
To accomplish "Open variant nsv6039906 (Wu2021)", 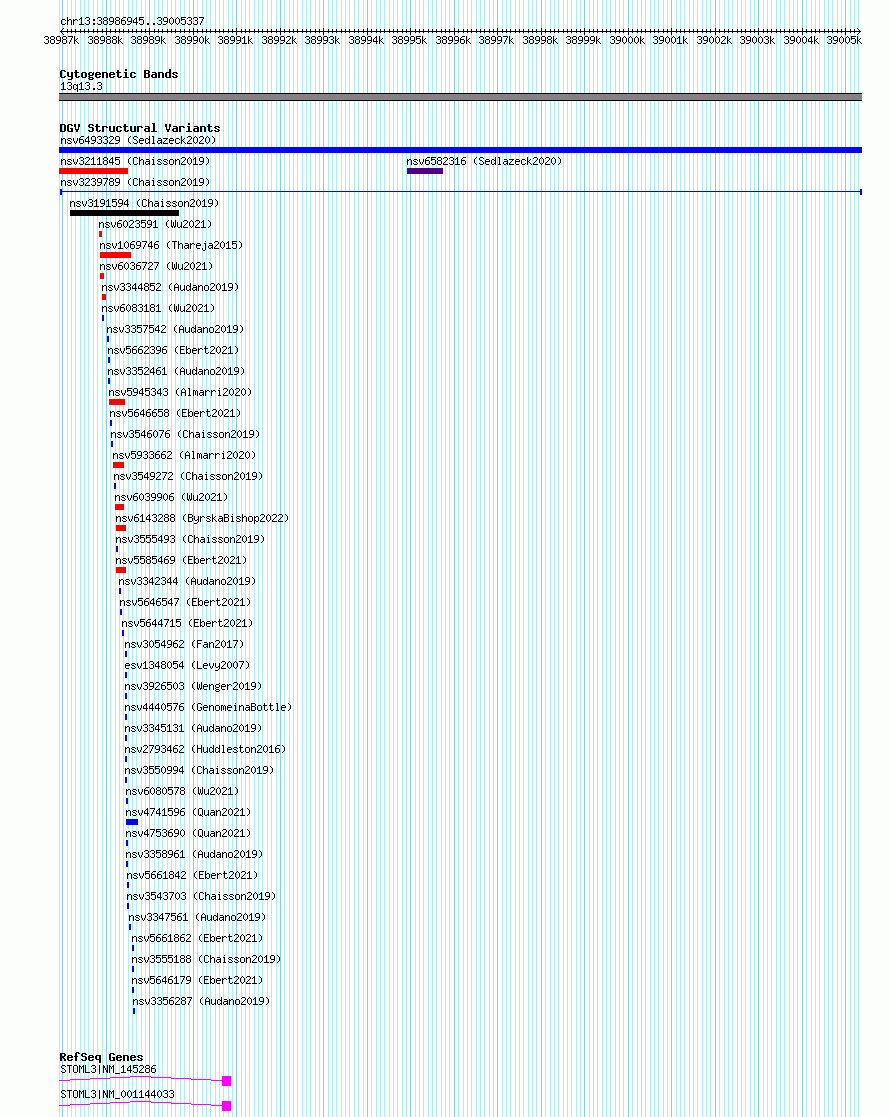I will [x=172, y=498].
